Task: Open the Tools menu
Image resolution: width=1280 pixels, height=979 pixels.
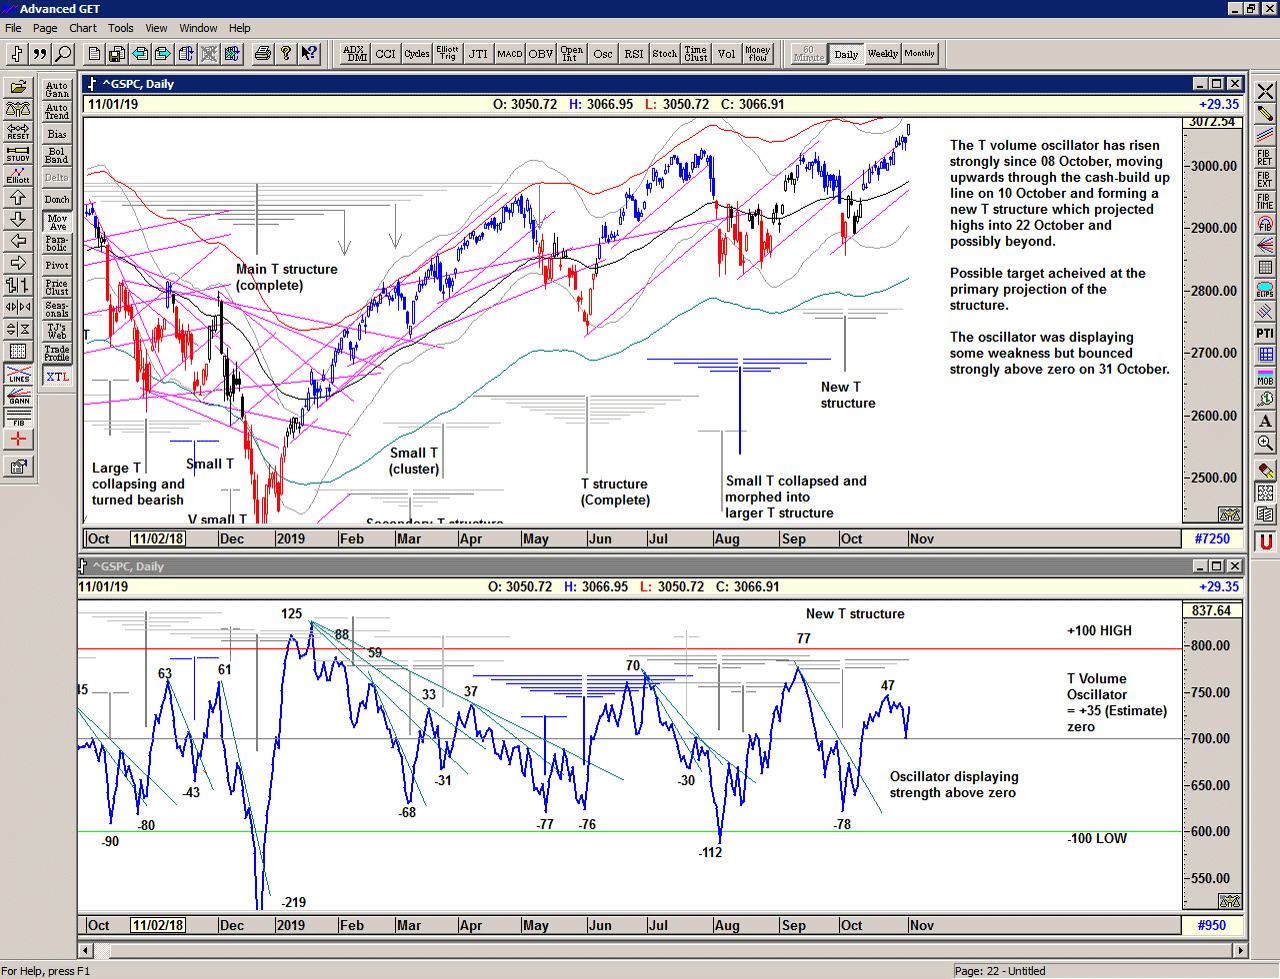Action: point(120,28)
